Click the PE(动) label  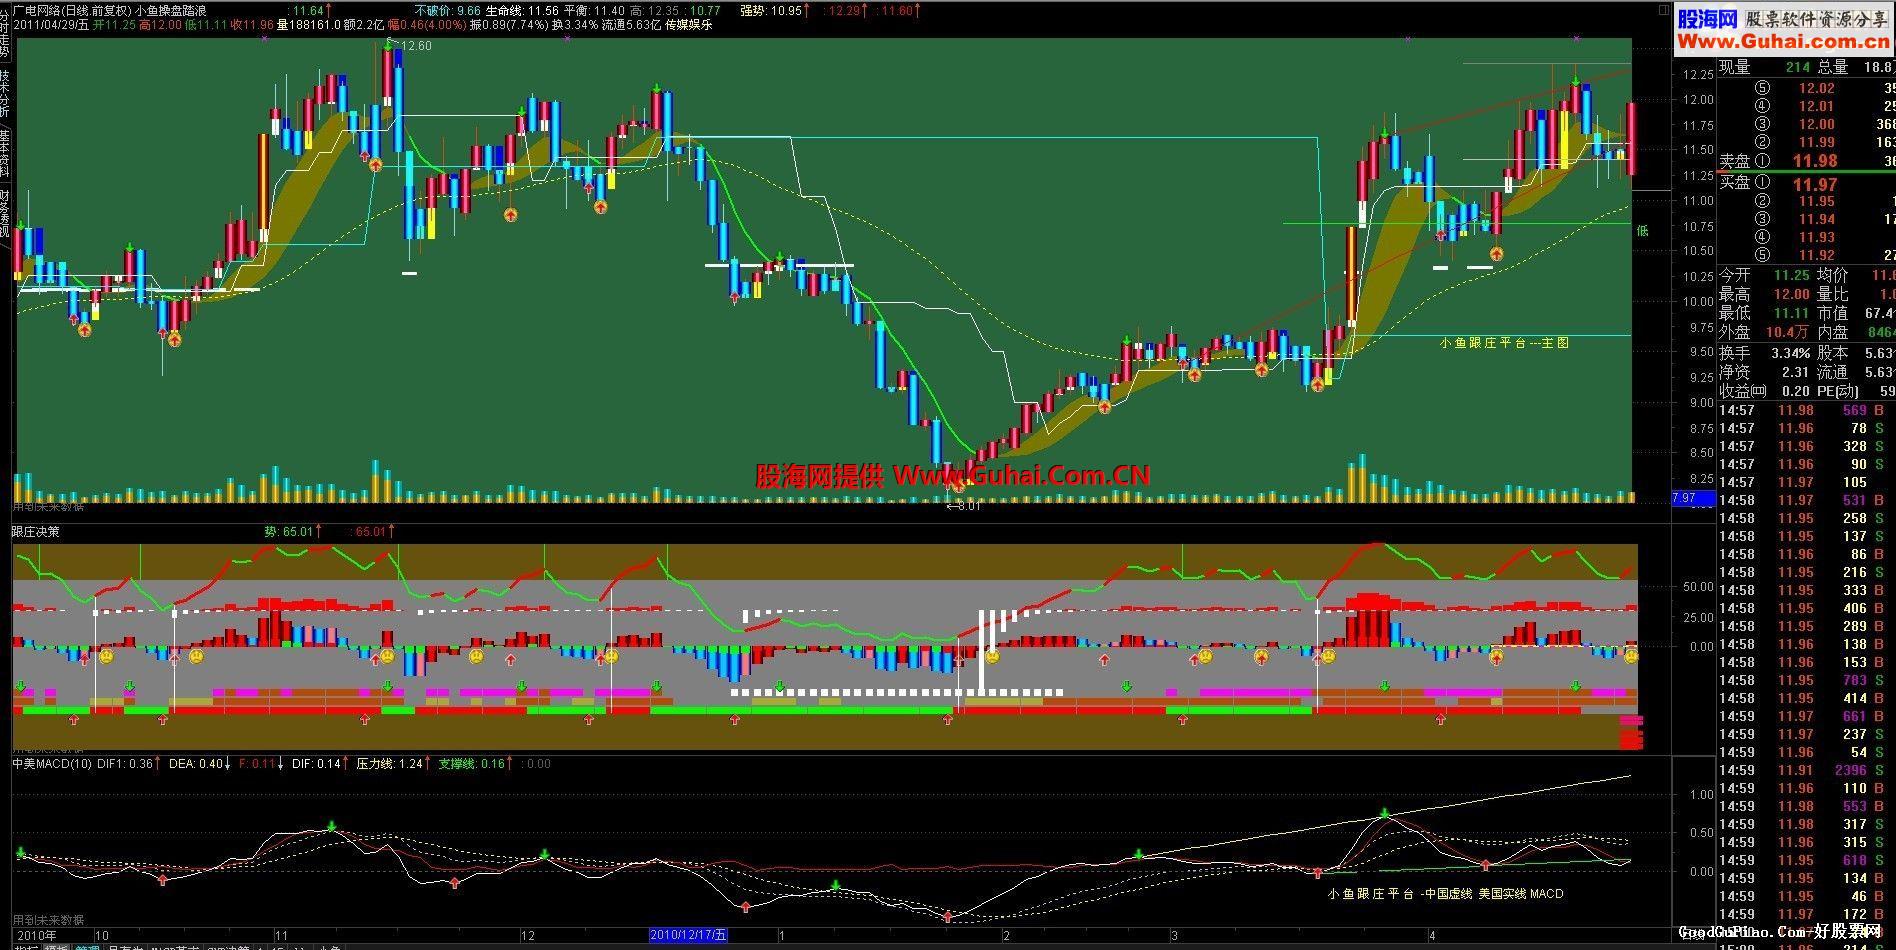(1838, 391)
